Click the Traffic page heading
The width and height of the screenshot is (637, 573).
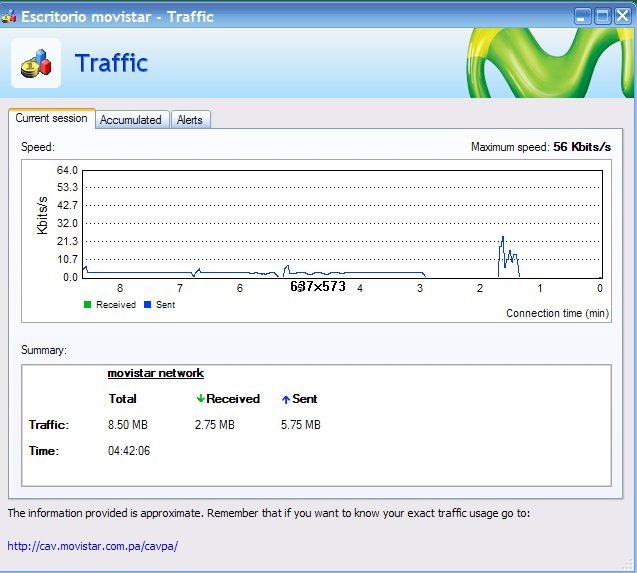[x=111, y=63]
